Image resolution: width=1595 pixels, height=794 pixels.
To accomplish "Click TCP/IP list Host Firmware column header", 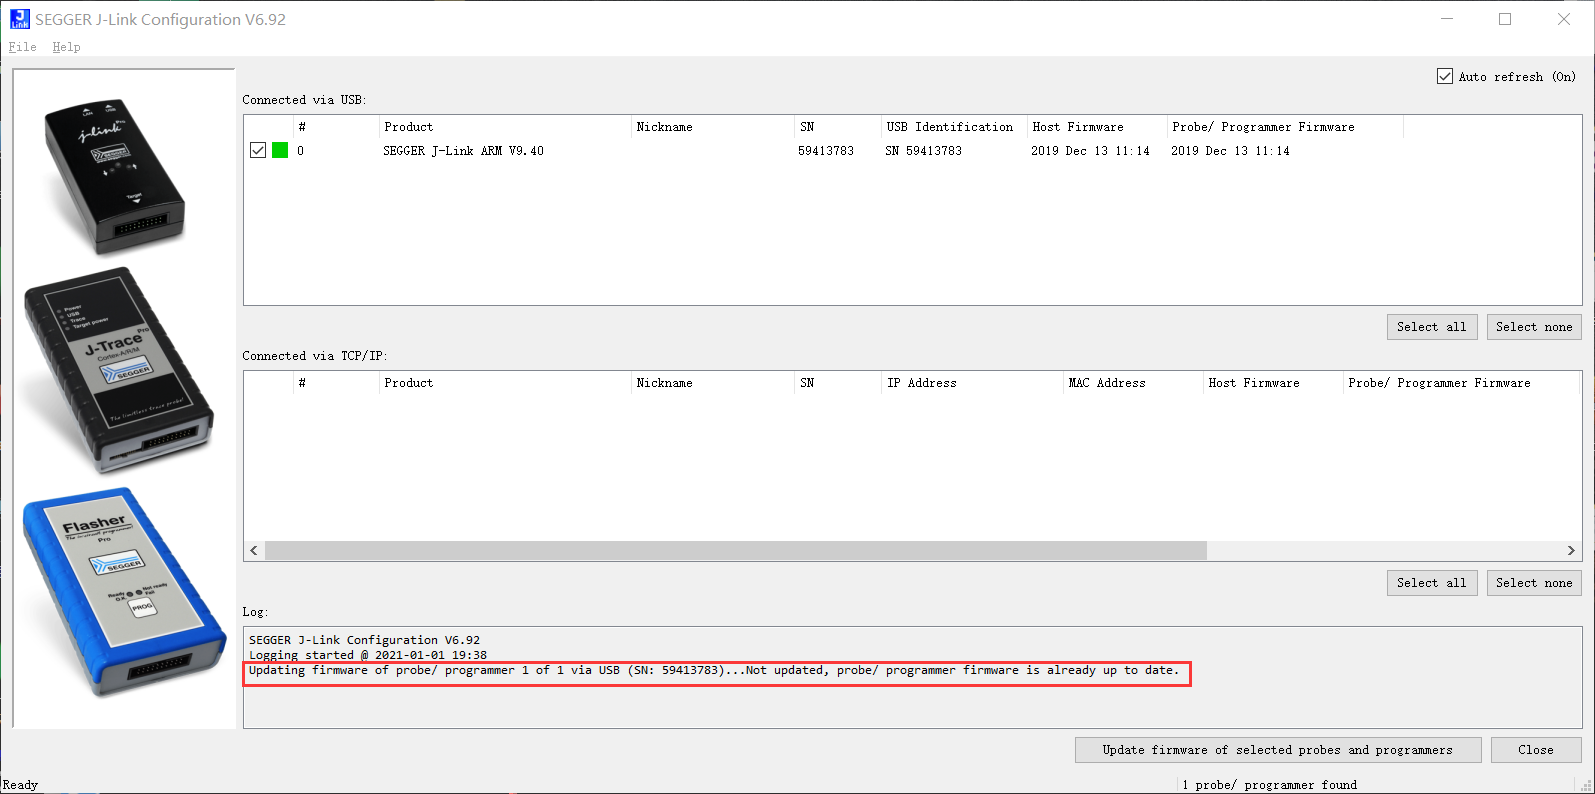I will pyautogui.click(x=1274, y=383).
